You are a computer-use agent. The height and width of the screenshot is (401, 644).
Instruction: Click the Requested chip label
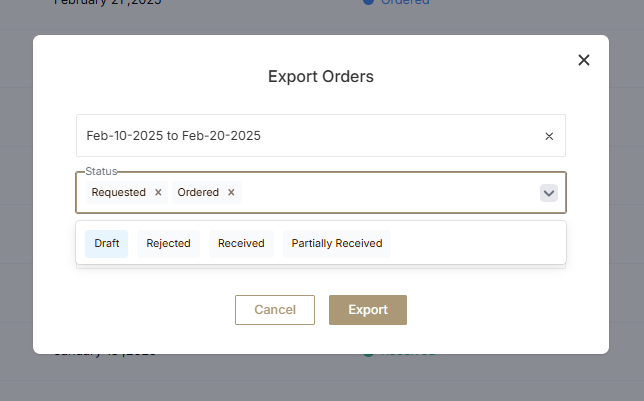click(118, 192)
